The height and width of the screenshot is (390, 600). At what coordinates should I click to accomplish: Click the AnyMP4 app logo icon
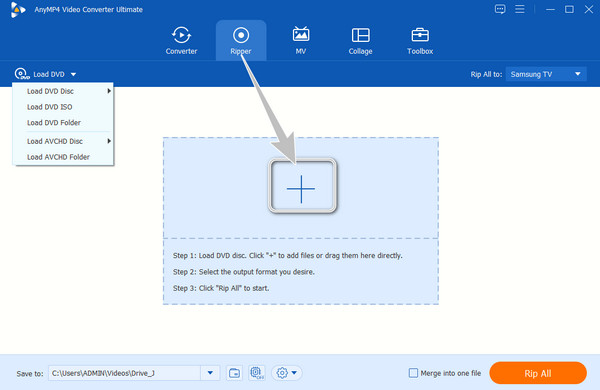click(18, 10)
